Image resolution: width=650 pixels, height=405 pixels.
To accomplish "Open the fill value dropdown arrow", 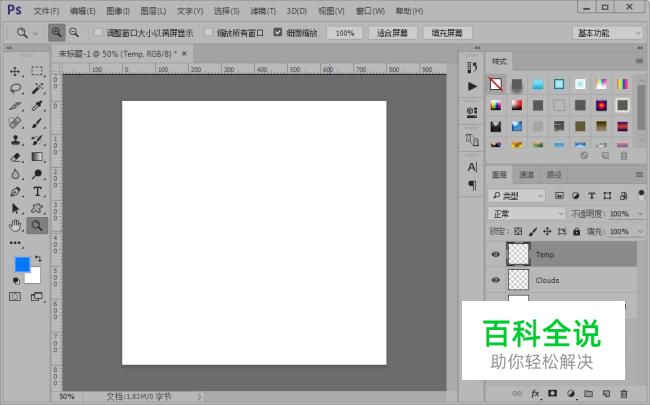I will 640,231.
